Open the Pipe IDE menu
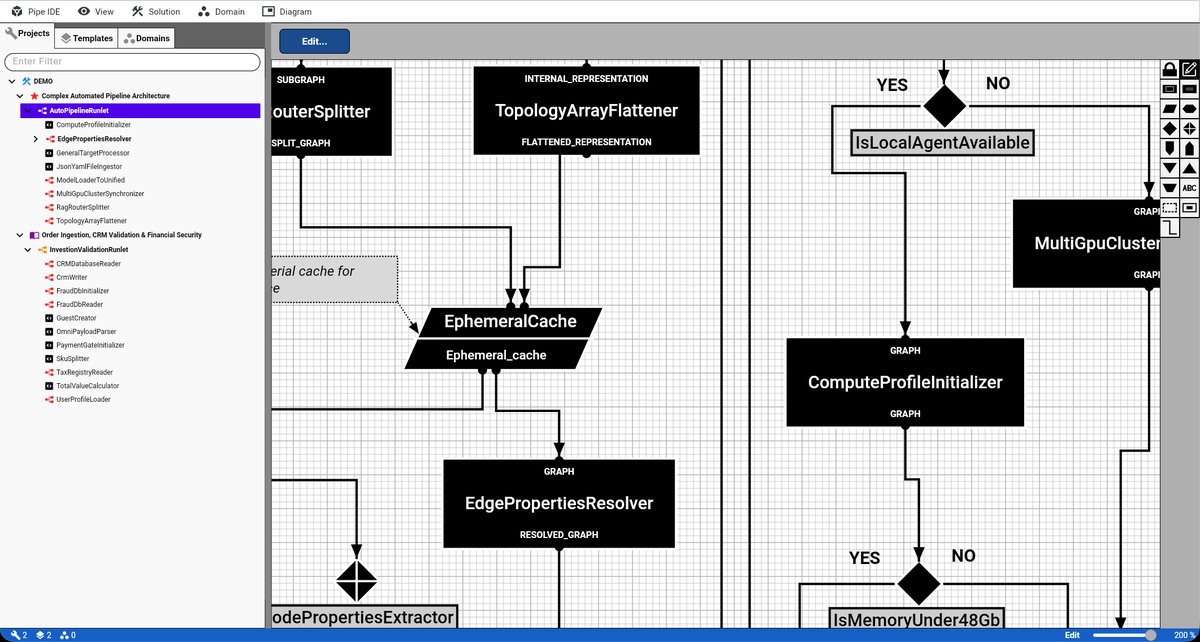 pyautogui.click(x=35, y=12)
